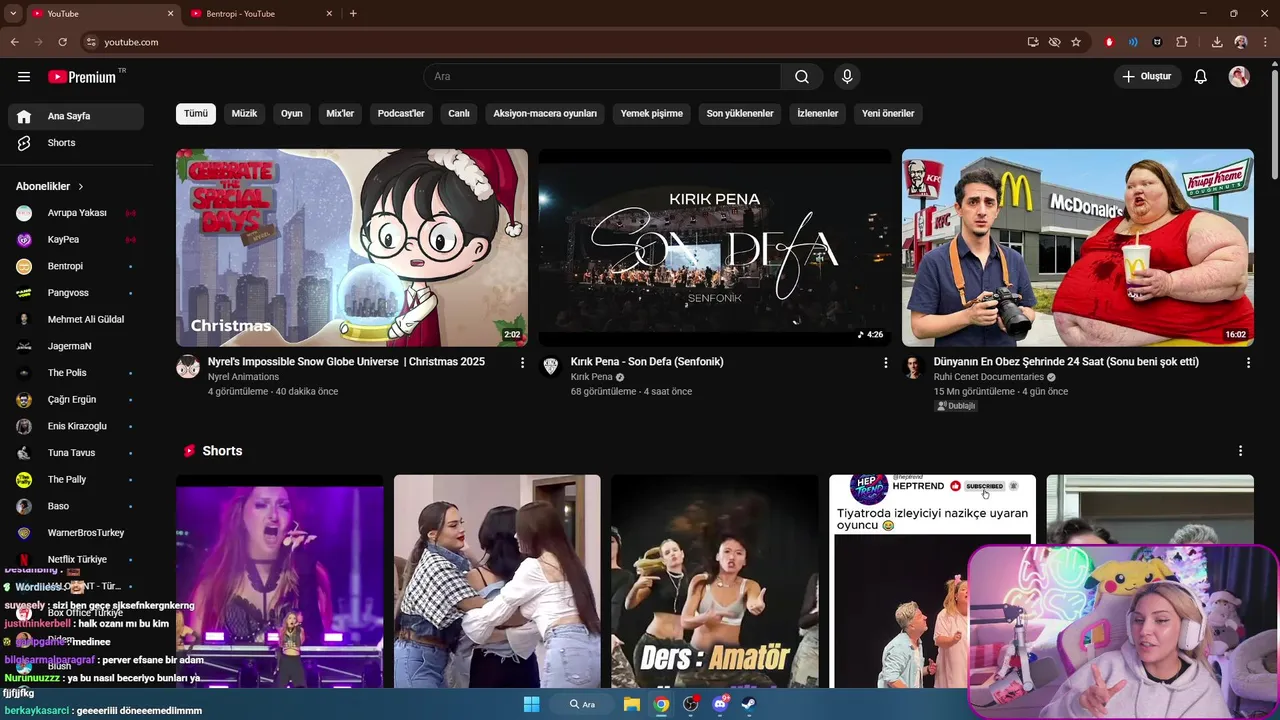Select the Son yüklenenler chip

[x=740, y=113]
